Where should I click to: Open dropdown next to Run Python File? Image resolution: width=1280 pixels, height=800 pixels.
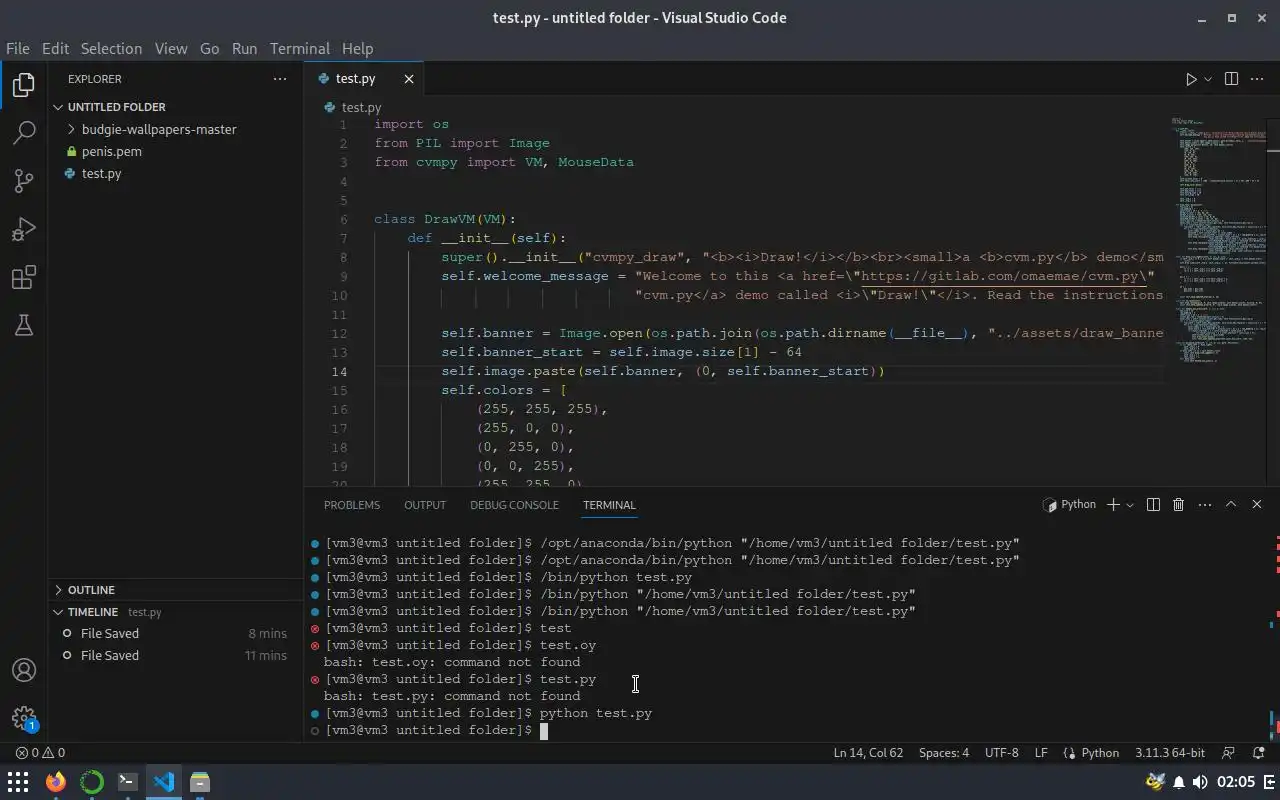point(1208,79)
